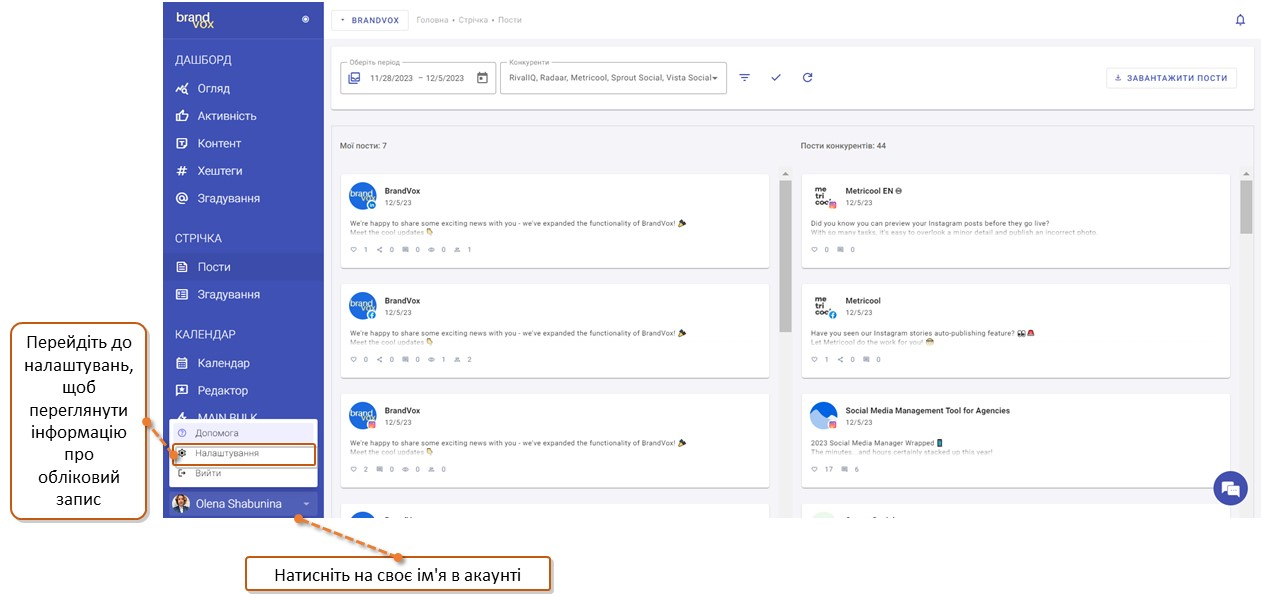Image resolution: width=1262 pixels, height=598 pixels.
Task: Open the BrandVox LinkedIn post card
Action: pyautogui.click(x=555, y=221)
